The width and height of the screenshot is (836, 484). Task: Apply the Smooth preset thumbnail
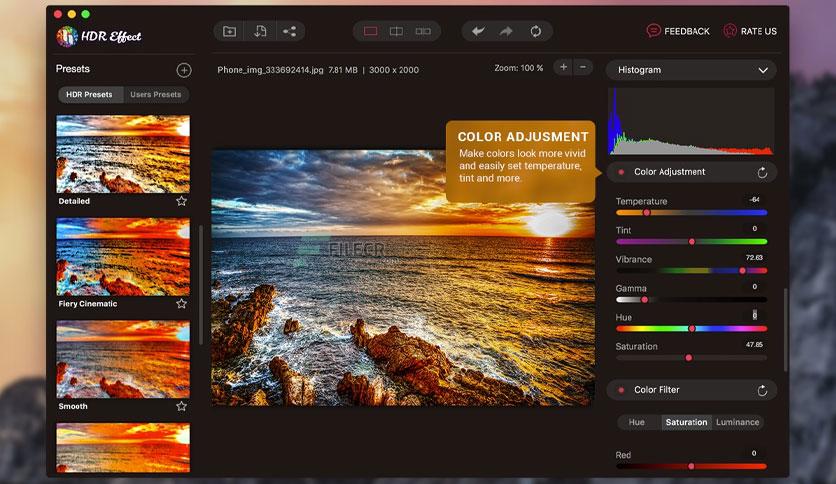coord(123,359)
